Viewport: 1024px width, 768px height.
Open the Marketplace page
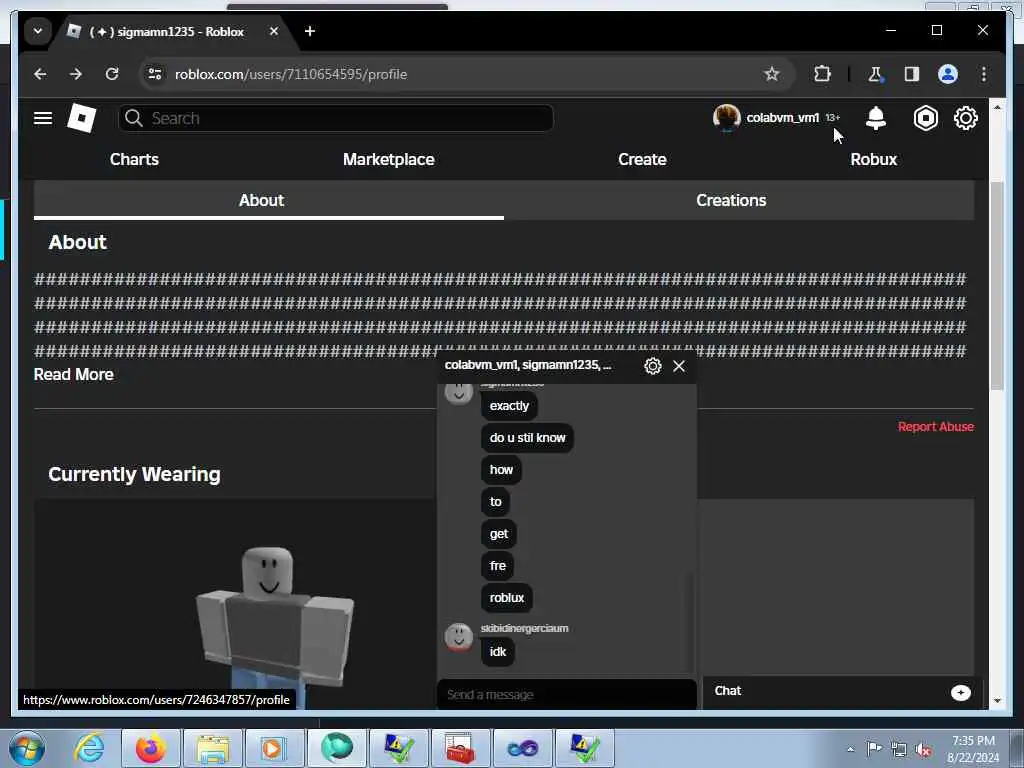(x=389, y=159)
